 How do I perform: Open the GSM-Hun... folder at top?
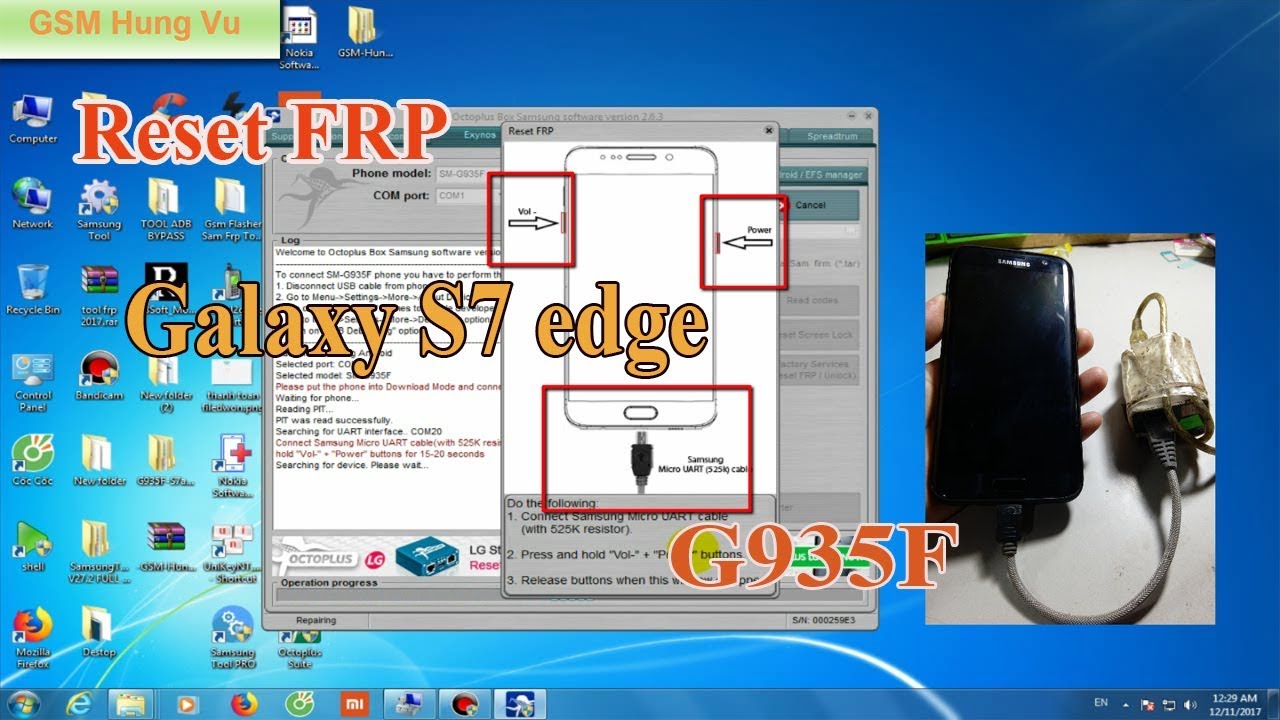point(364,32)
